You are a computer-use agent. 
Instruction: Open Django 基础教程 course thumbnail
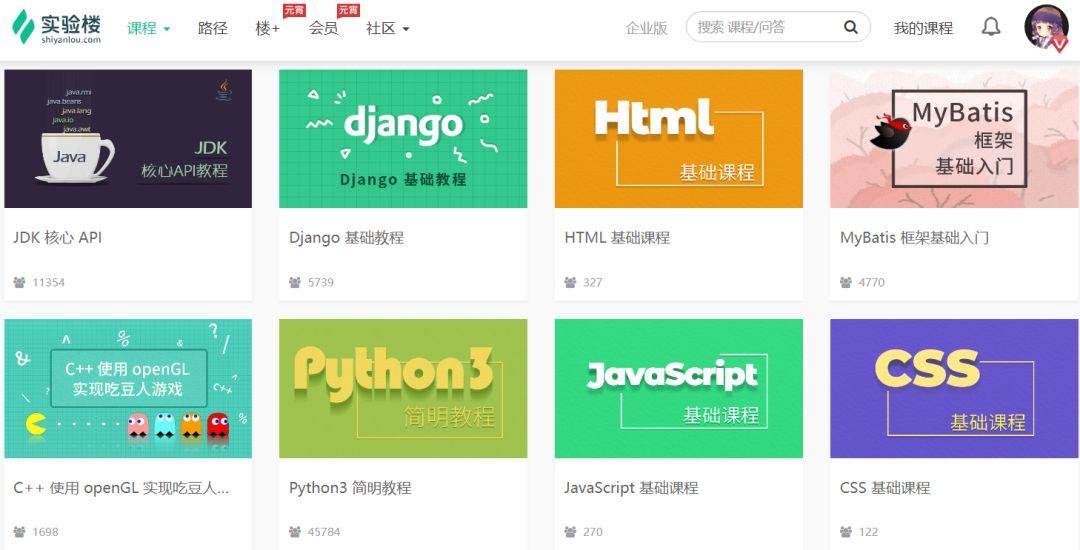[403, 138]
